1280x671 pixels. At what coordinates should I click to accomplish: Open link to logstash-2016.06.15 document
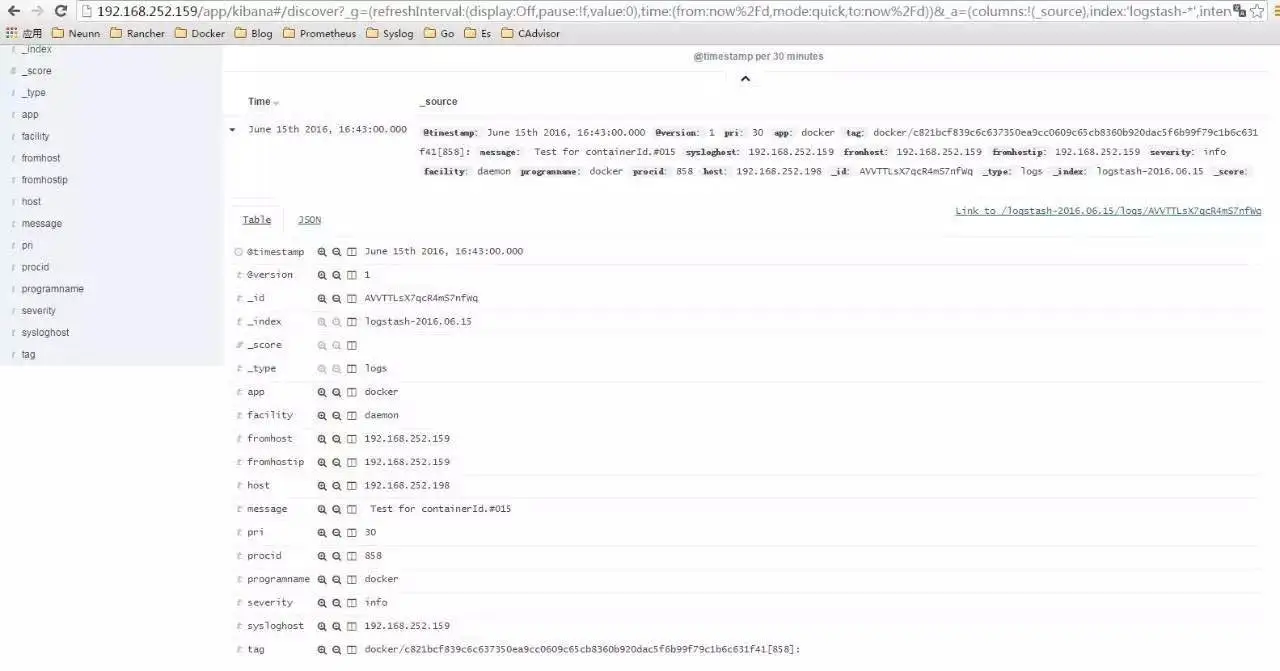pyautogui.click(x=1108, y=211)
